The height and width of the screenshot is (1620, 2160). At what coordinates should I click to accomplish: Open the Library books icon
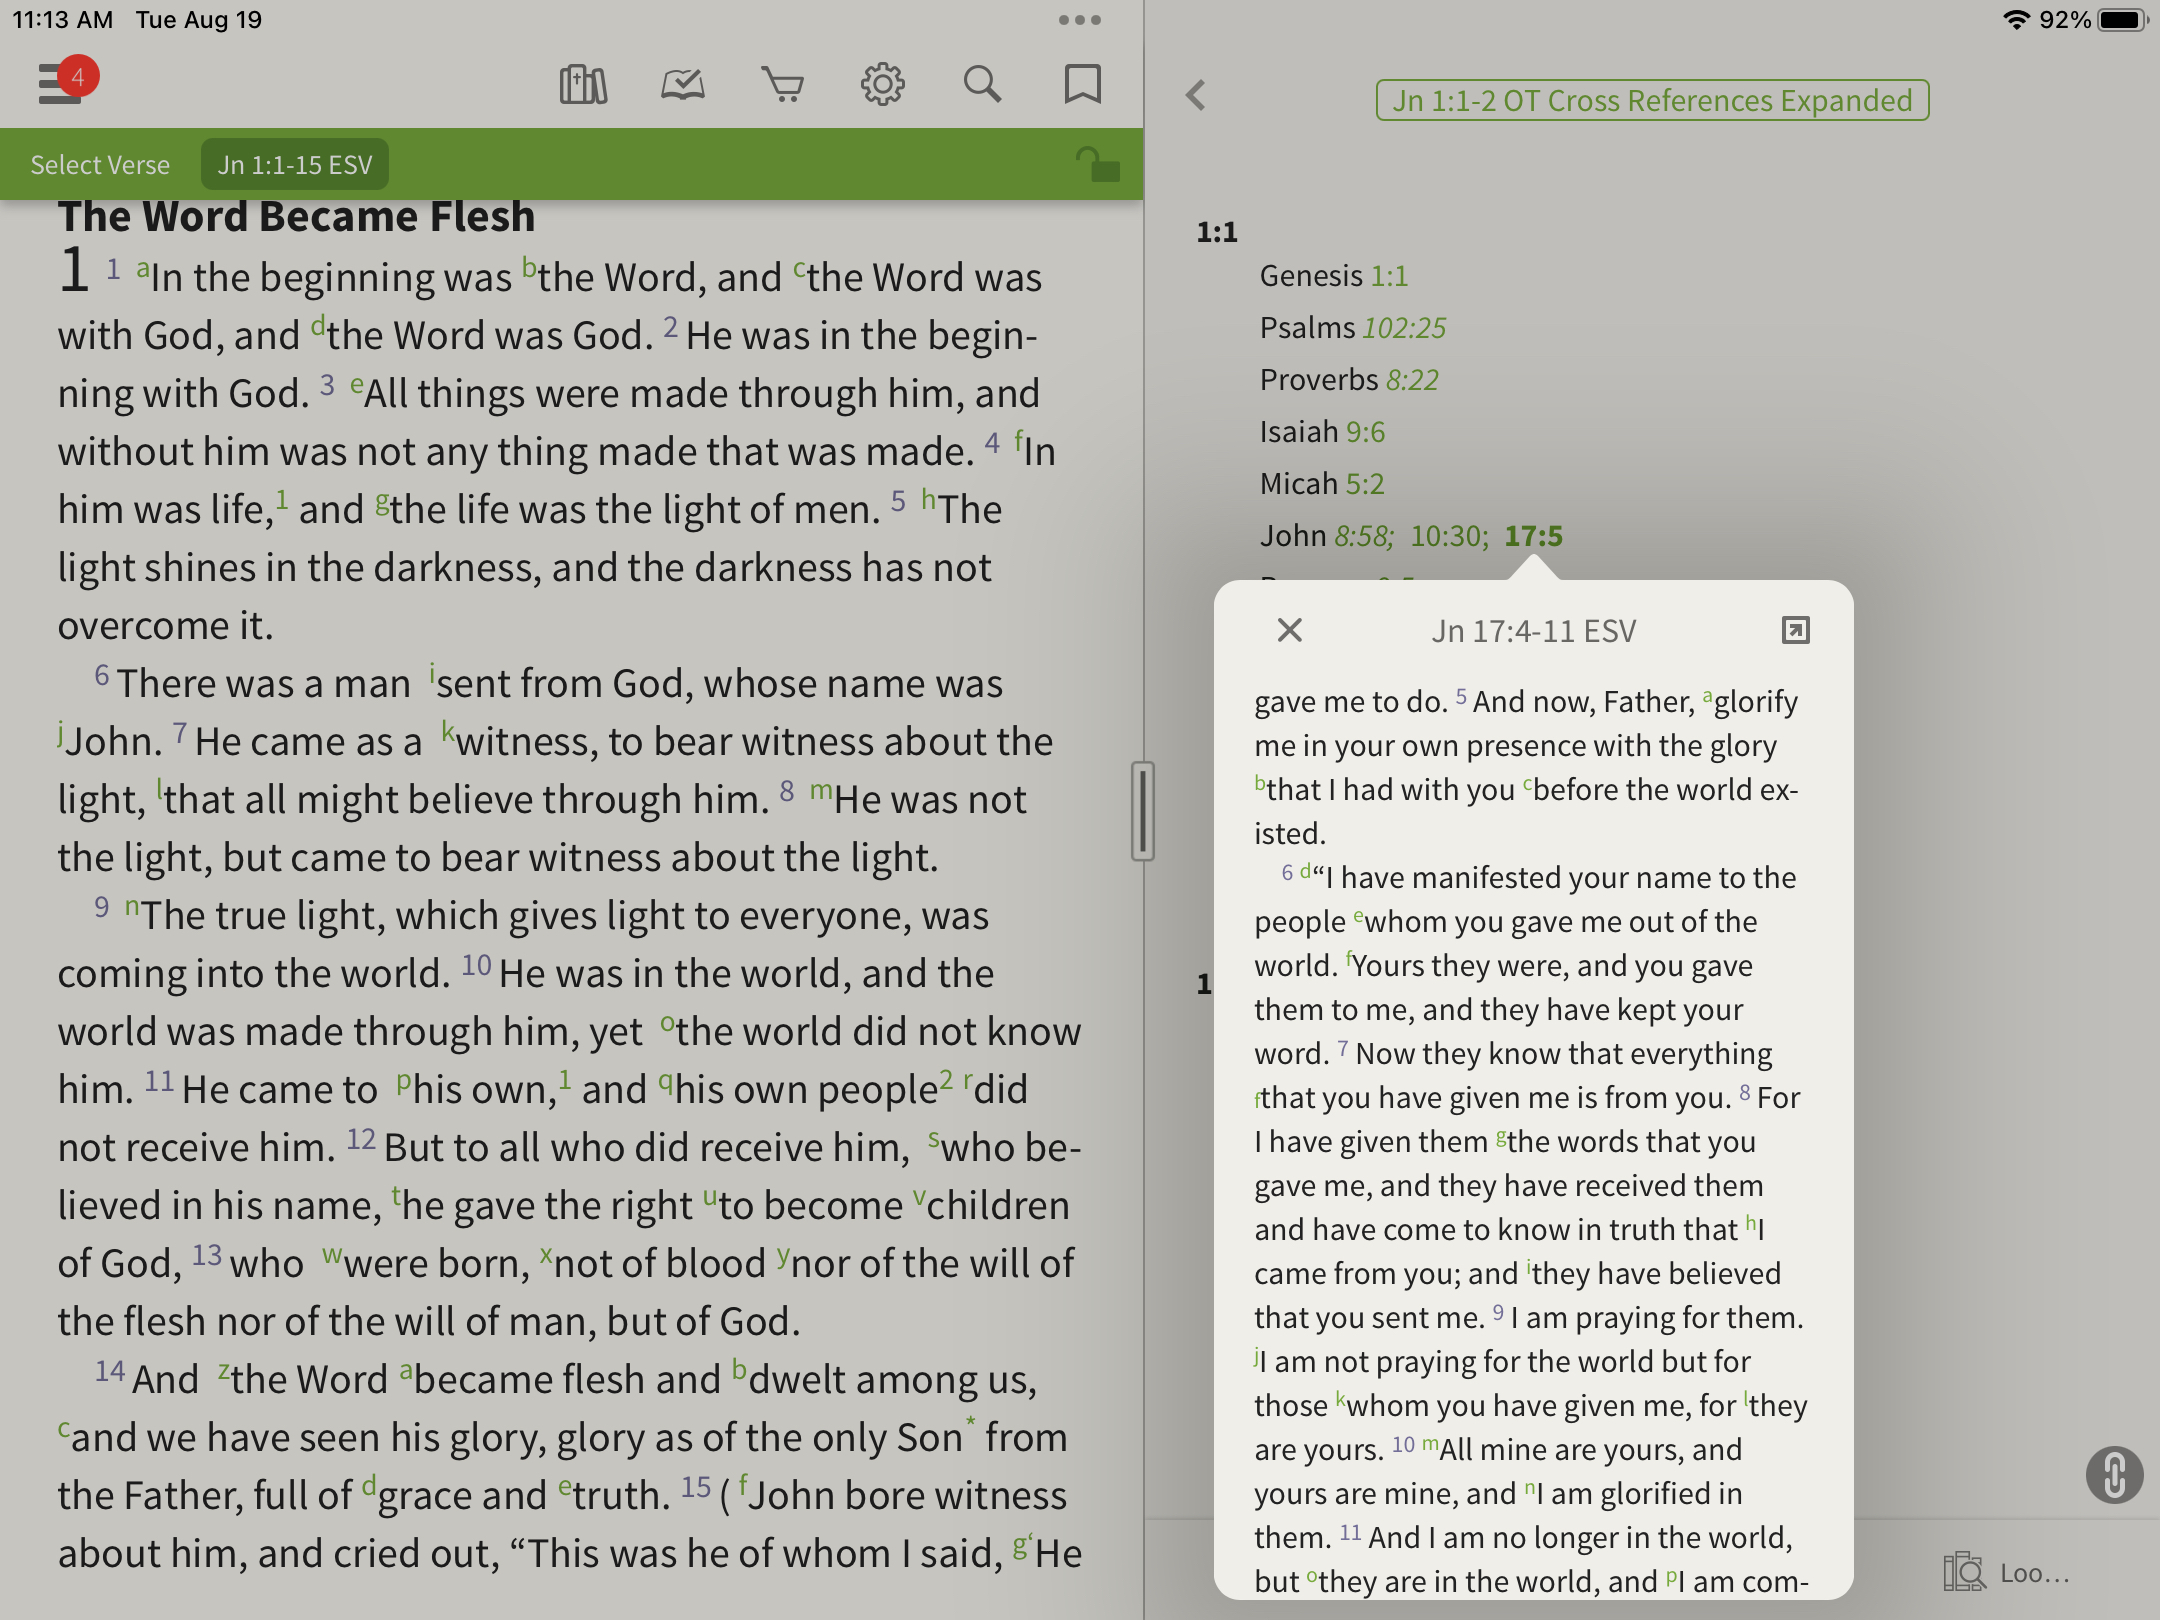pyautogui.click(x=583, y=85)
